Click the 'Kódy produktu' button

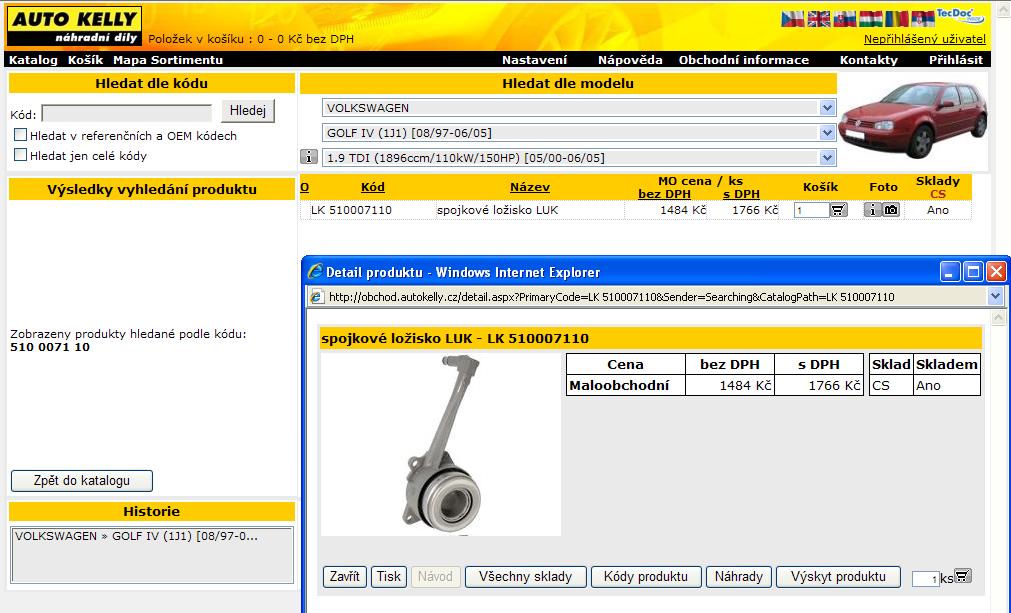point(646,576)
